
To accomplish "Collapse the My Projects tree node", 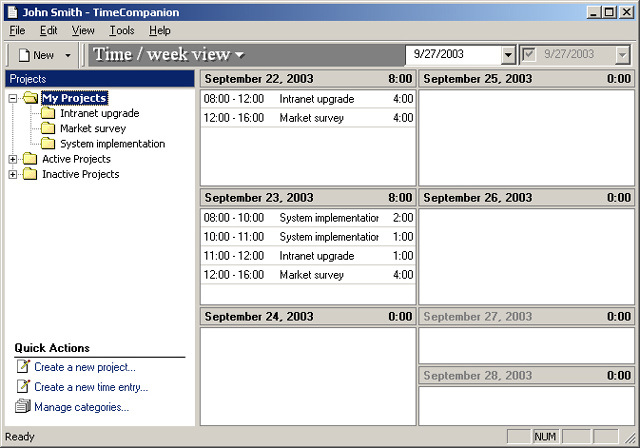I will coord(12,98).
